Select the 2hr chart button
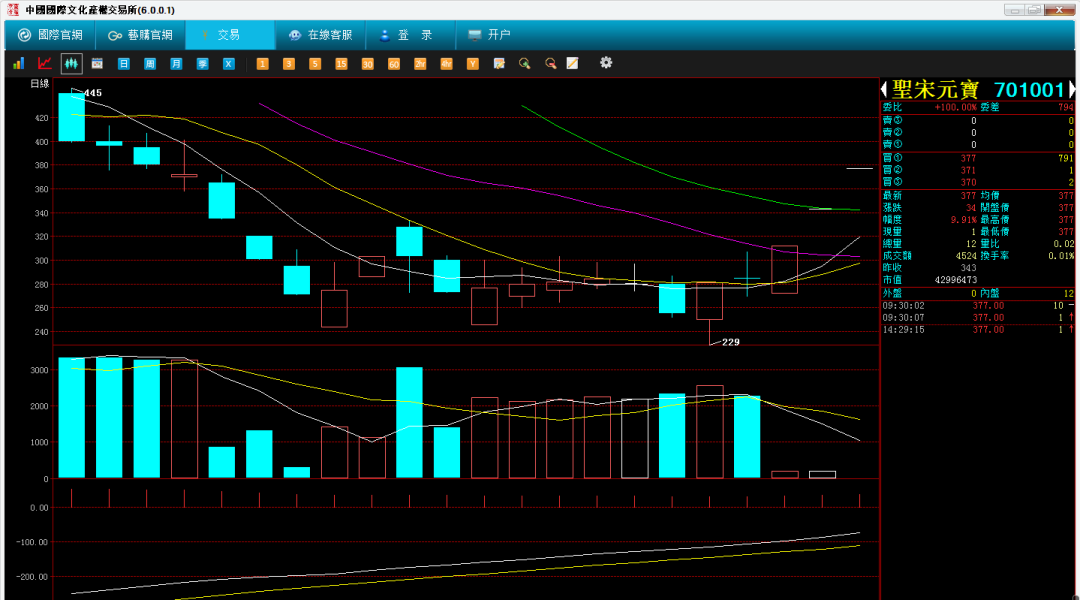 click(x=419, y=63)
